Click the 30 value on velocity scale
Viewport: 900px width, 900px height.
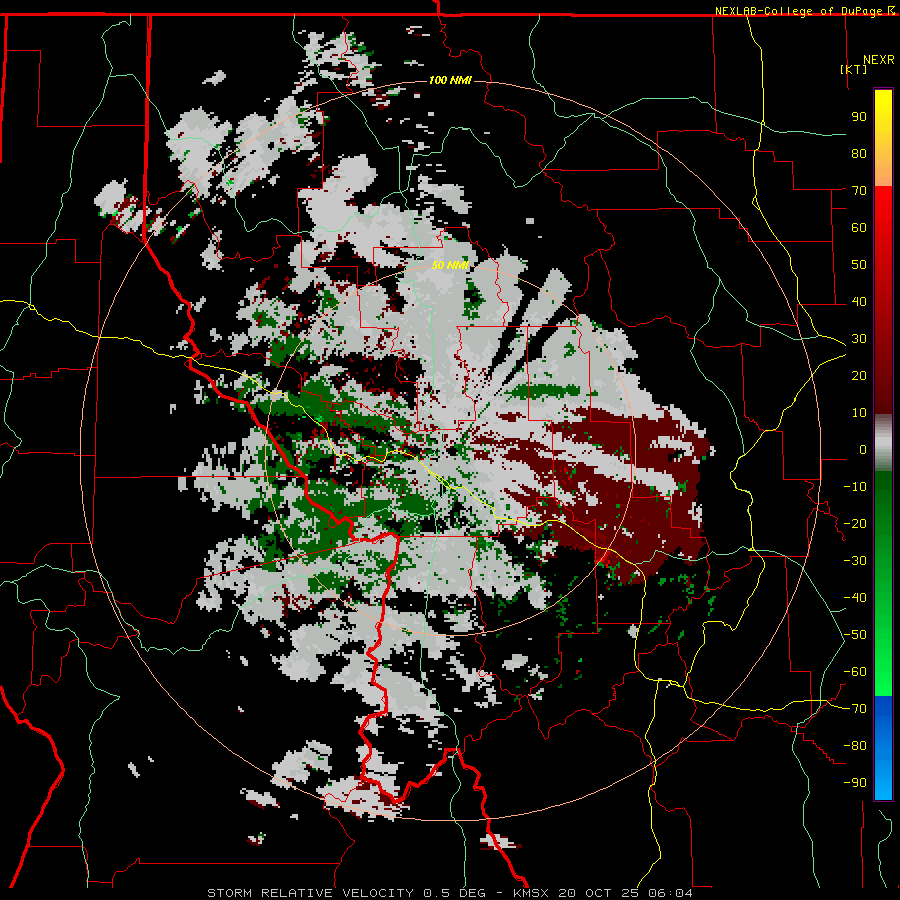[x=859, y=339]
